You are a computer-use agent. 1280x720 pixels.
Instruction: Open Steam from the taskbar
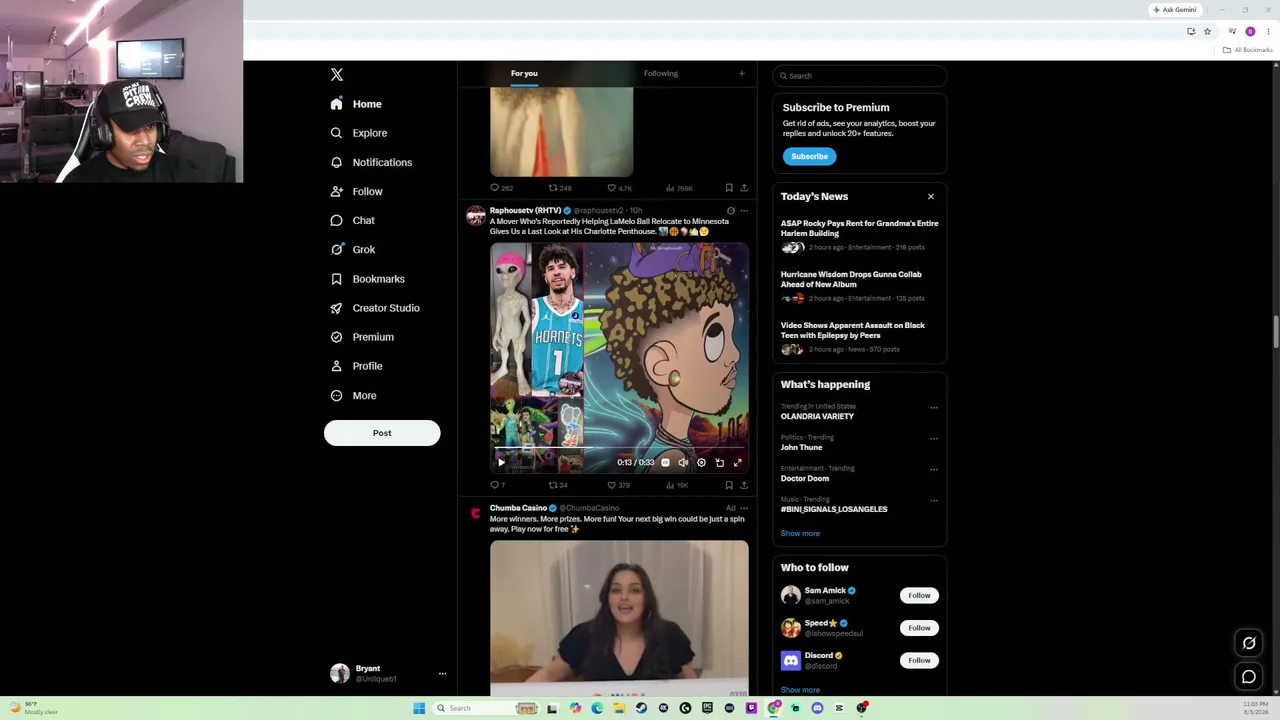tap(641, 708)
